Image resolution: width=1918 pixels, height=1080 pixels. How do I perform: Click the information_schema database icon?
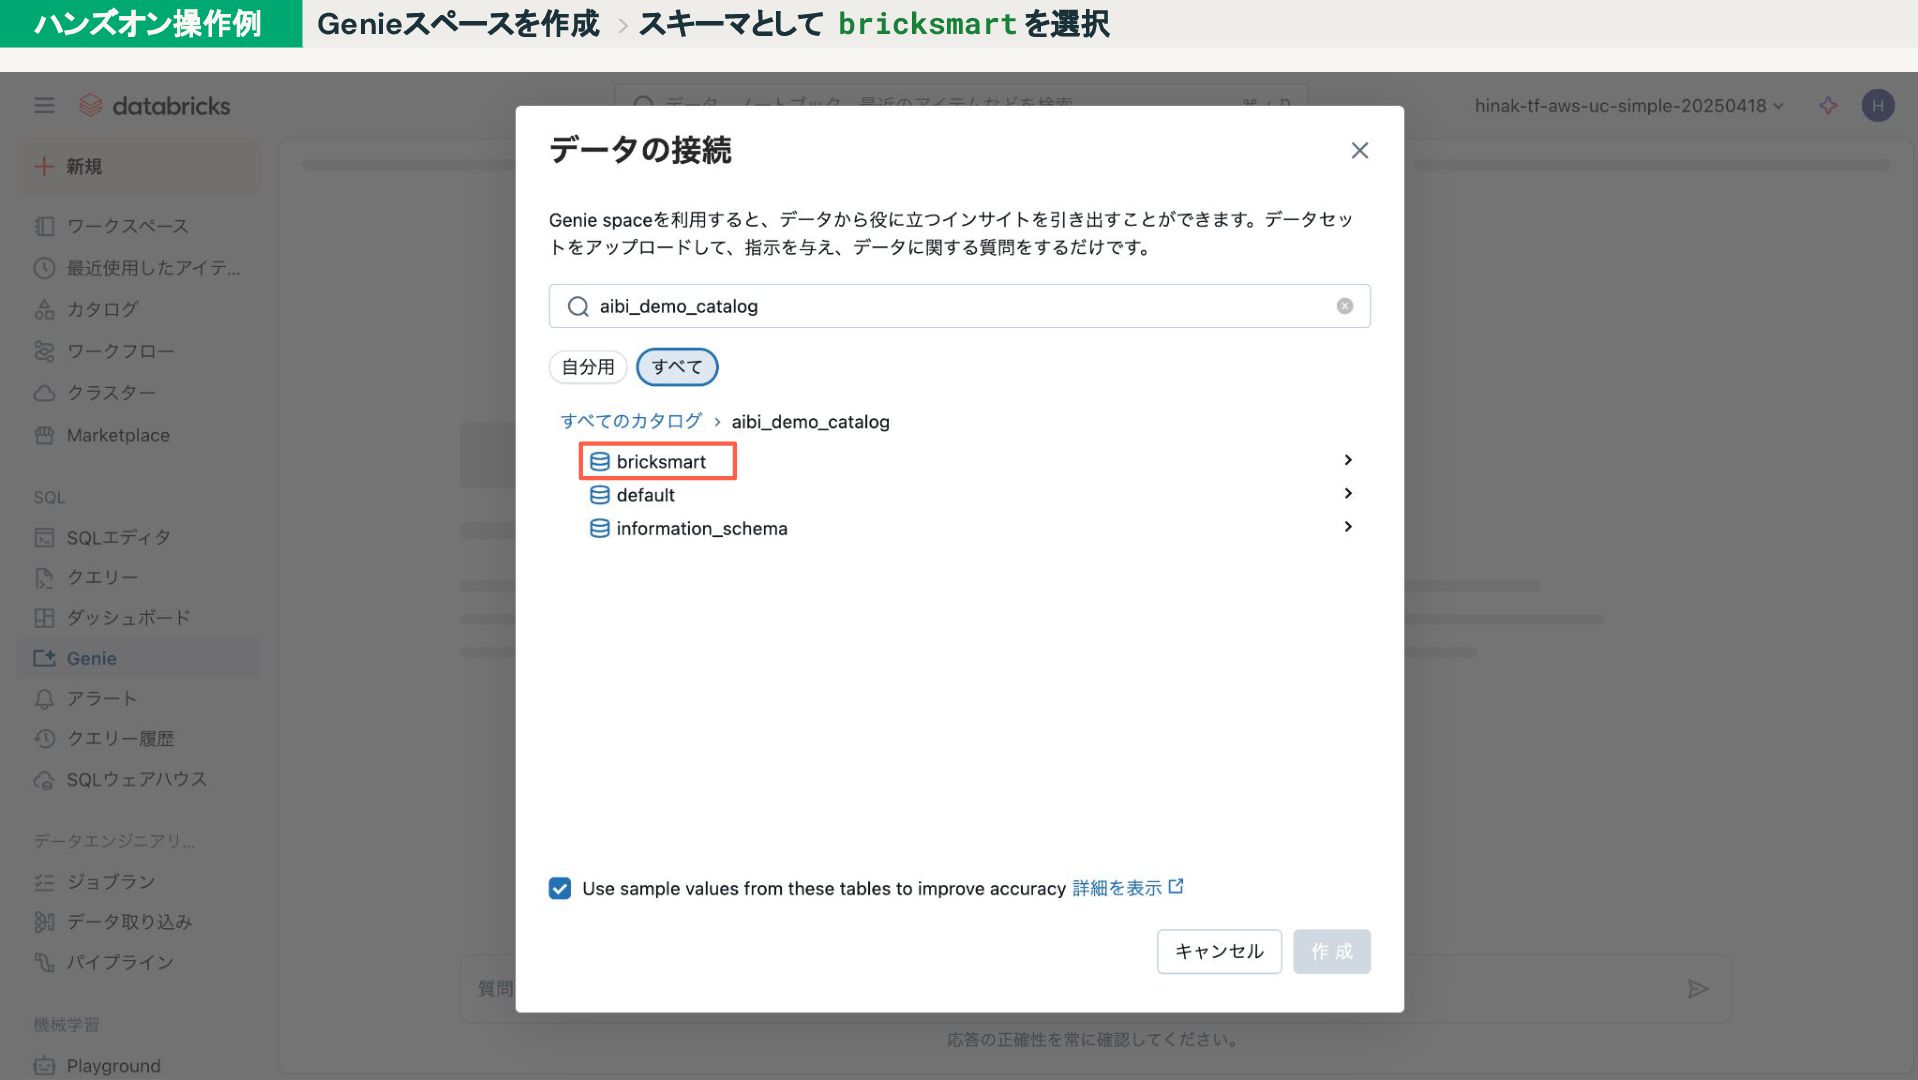point(599,528)
